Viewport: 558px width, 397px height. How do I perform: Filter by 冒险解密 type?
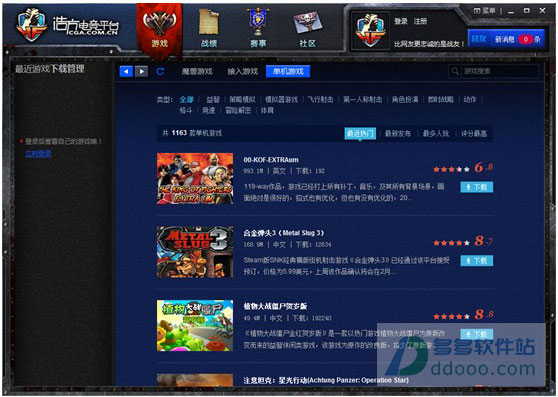238,110
